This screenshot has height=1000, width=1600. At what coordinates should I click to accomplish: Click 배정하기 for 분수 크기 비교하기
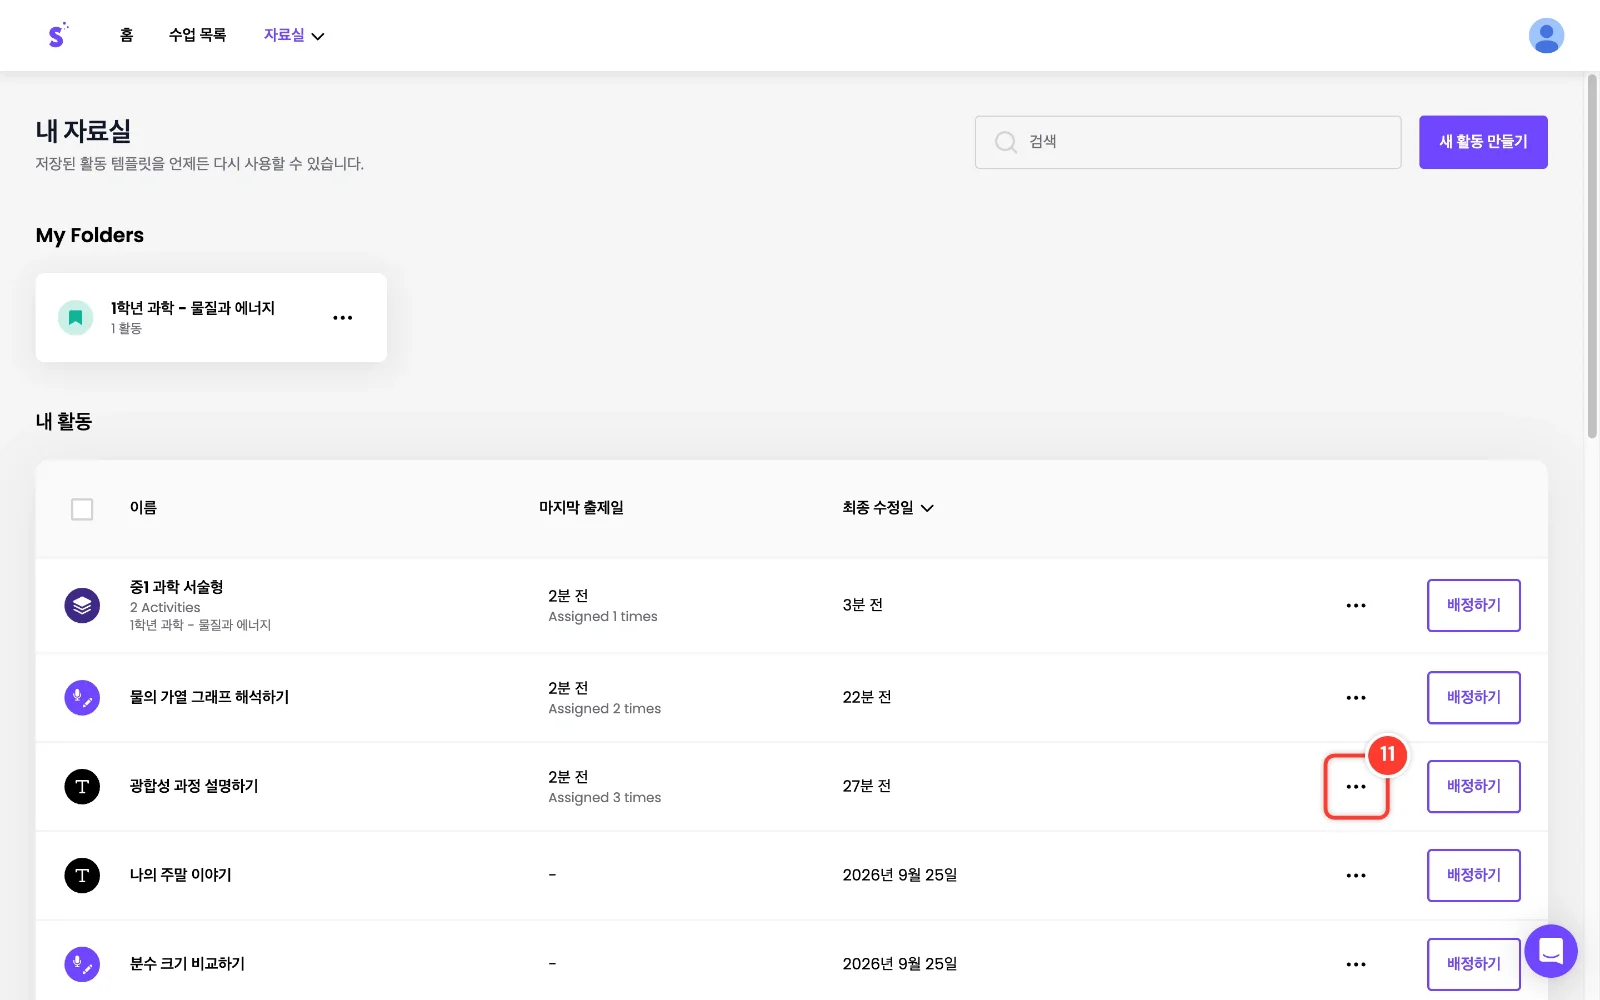click(x=1474, y=964)
